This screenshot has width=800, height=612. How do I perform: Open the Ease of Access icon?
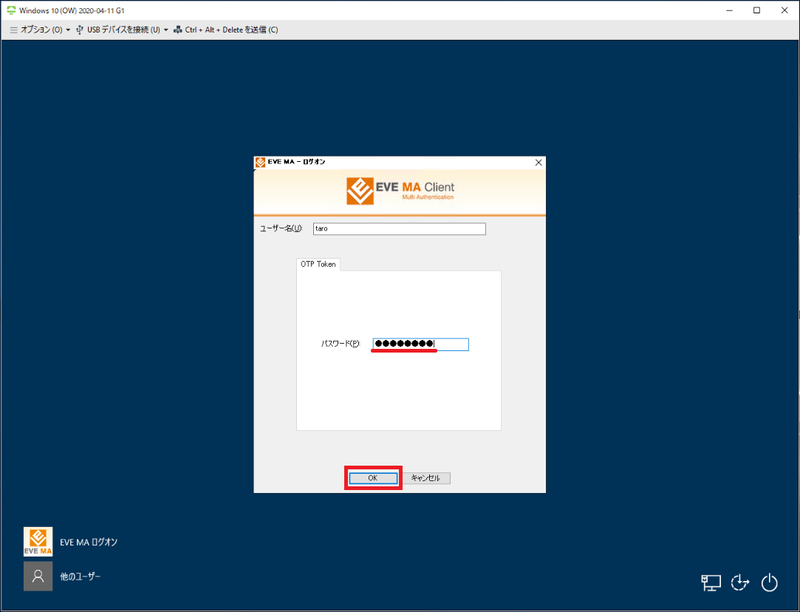click(740, 582)
